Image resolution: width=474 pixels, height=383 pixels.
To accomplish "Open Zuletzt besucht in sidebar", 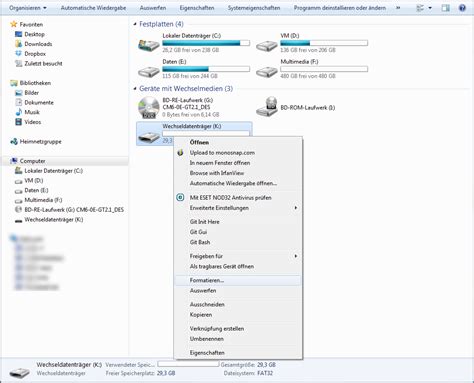I will (x=43, y=63).
